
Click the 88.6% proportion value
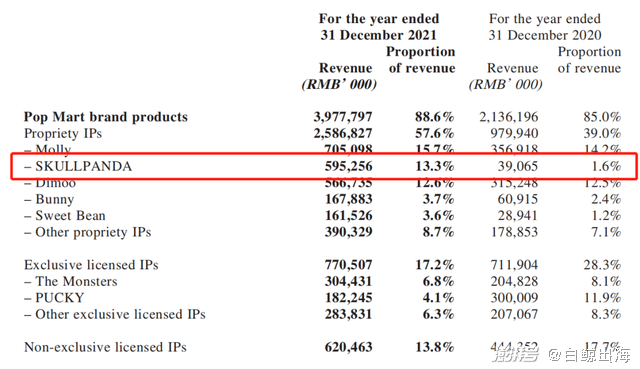point(434,117)
